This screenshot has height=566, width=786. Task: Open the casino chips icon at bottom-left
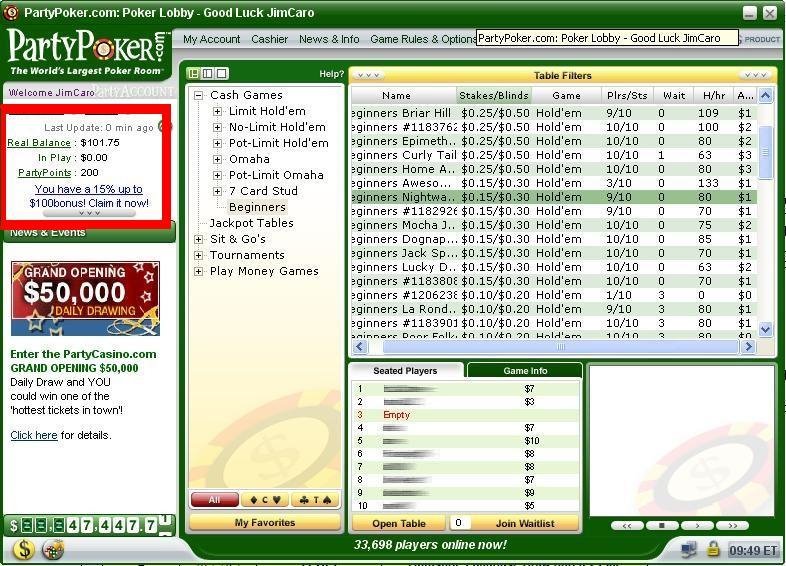[x=53, y=549]
